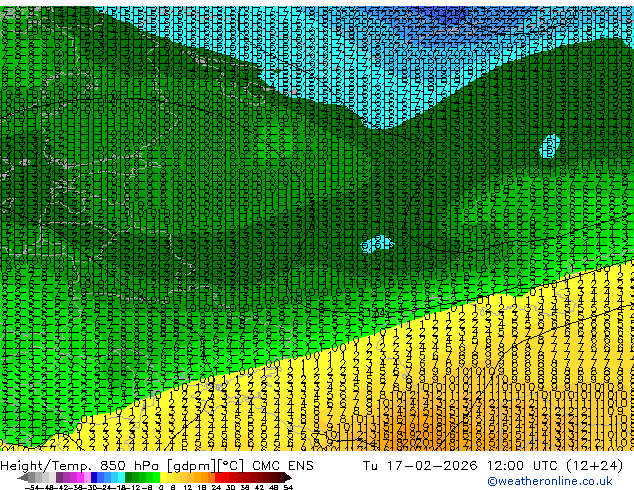Viewport: 634px width, 490px height.
Task: Pick the bright red legend swatch at 24
Action: (x=218, y=478)
